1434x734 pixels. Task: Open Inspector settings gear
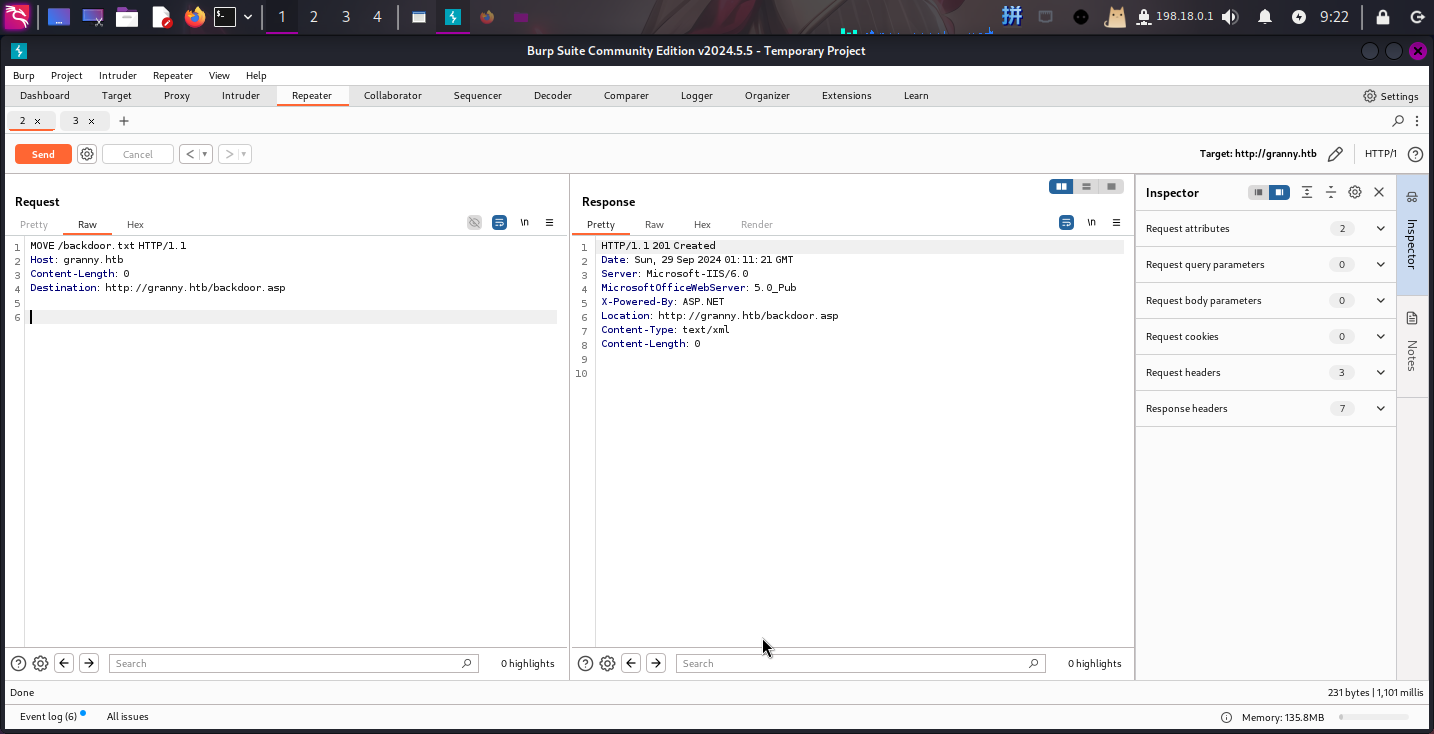pyautogui.click(x=1355, y=192)
